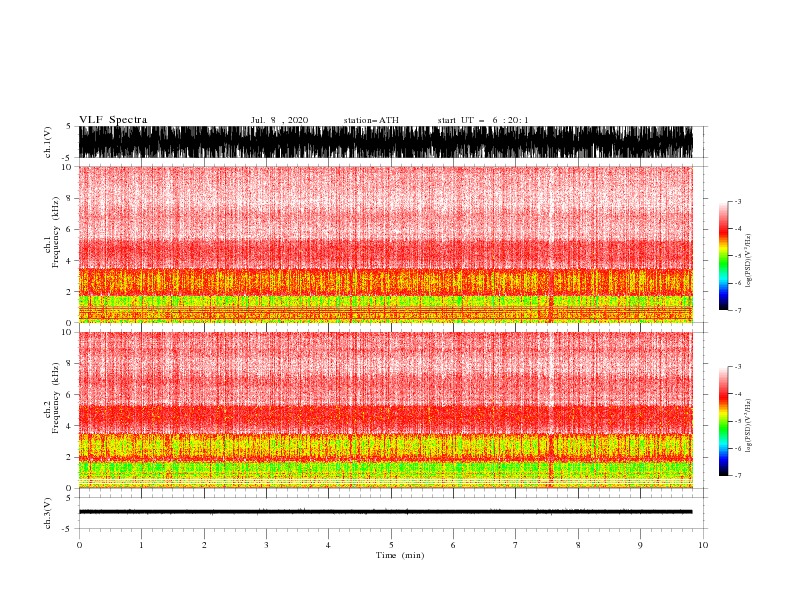Image resolution: width=792 pixels, height=612 pixels.
Task: Click time axis tick label '3'
Action: point(266,545)
